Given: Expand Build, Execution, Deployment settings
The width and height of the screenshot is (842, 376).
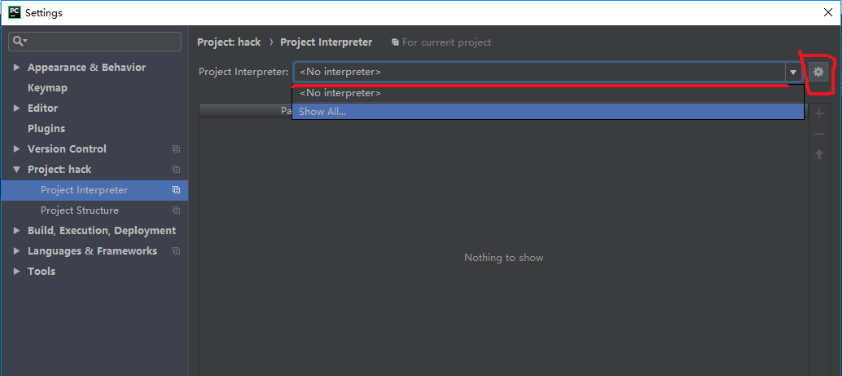Looking at the screenshot, I should (17, 230).
